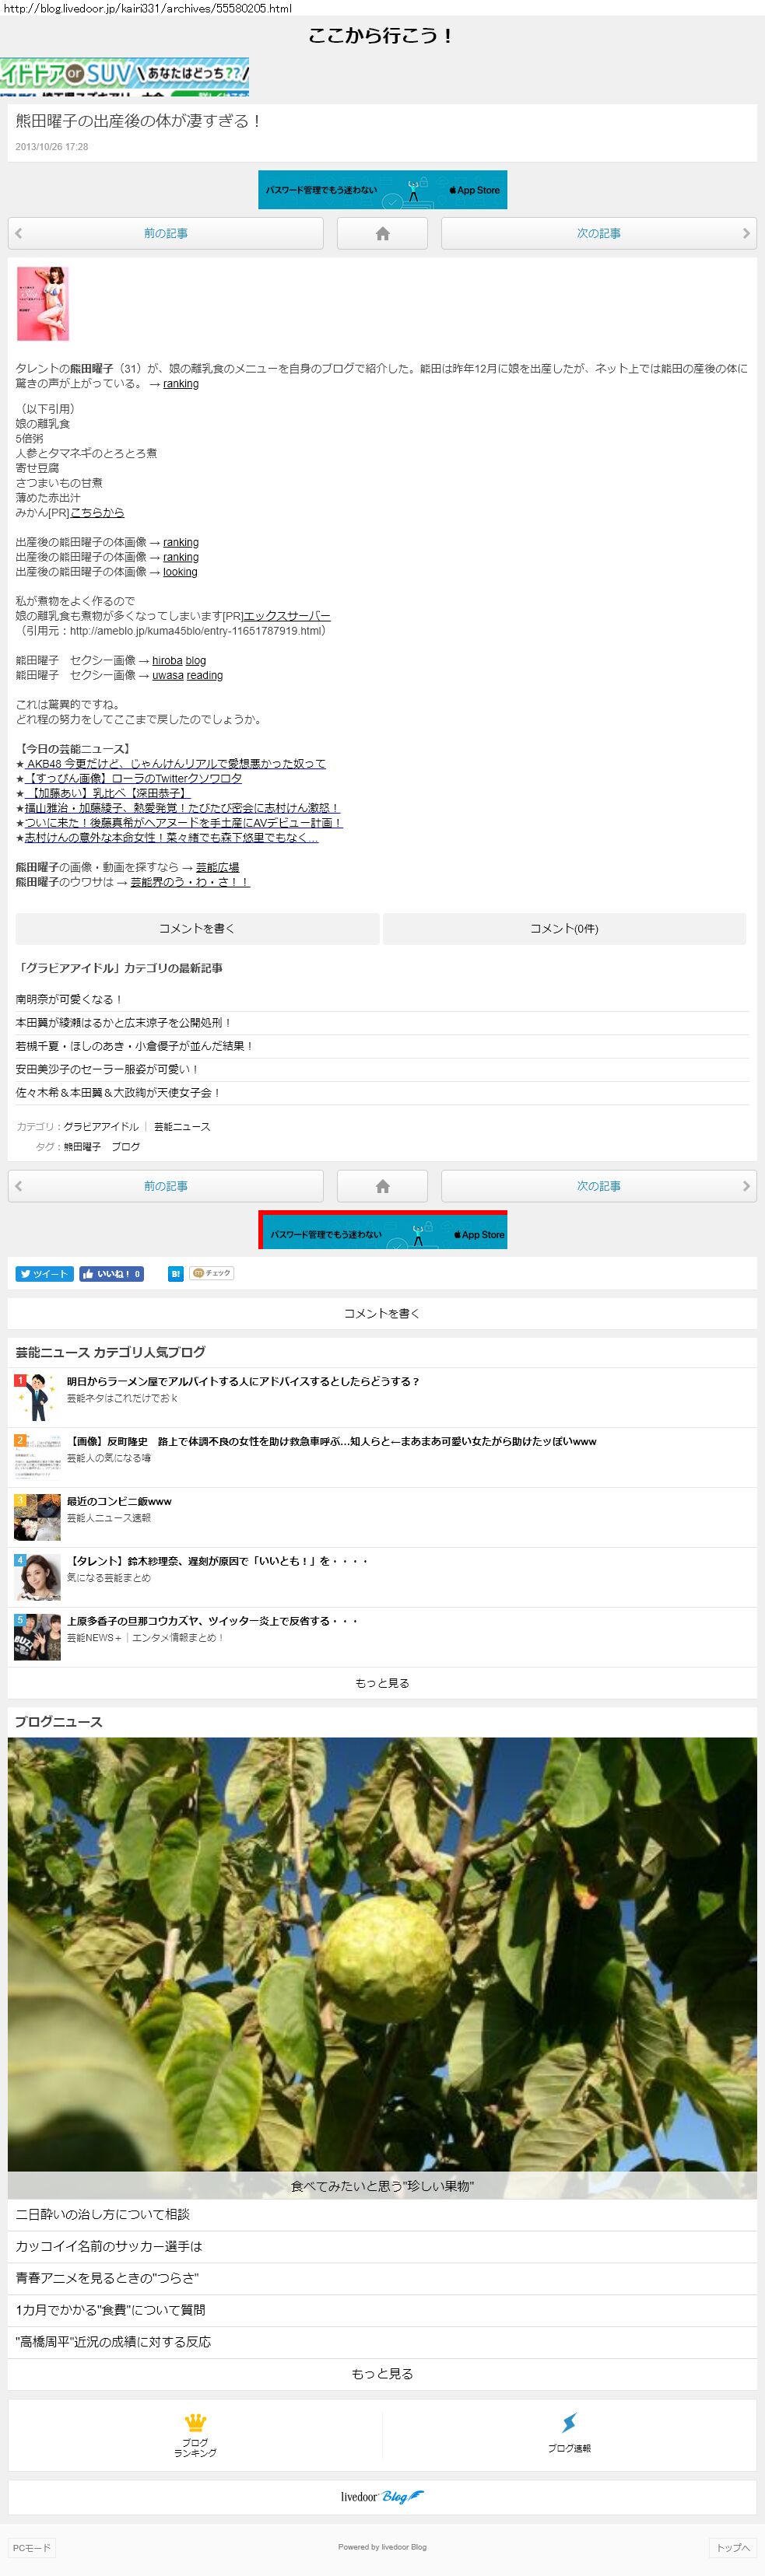This screenshot has height=2576, width=765.
Task: Click the bottom home icon button
Action: coord(382,1186)
